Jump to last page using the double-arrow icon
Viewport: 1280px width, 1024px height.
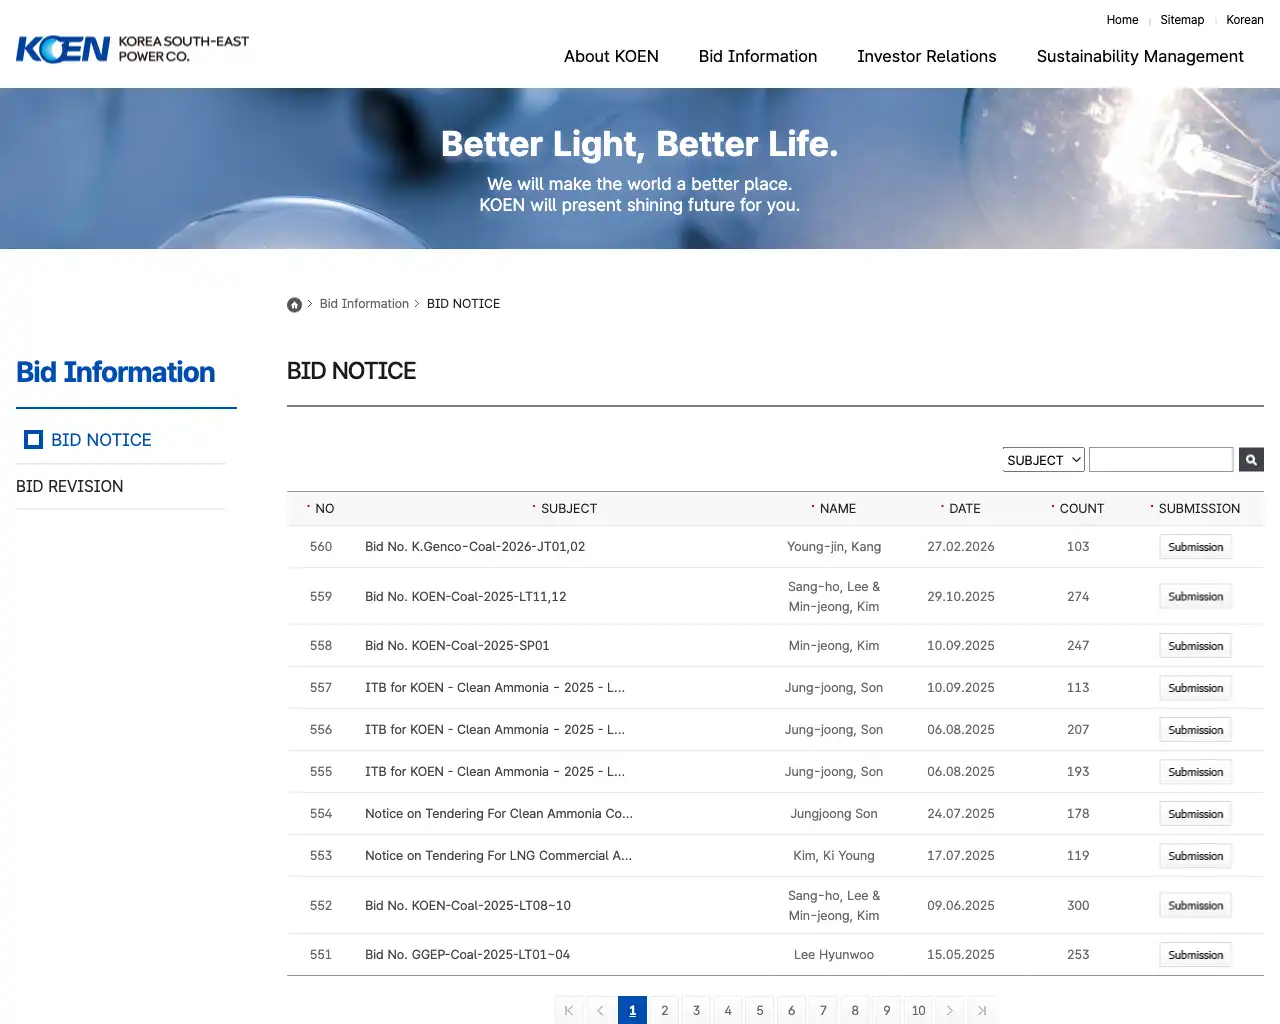[982, 1010]
